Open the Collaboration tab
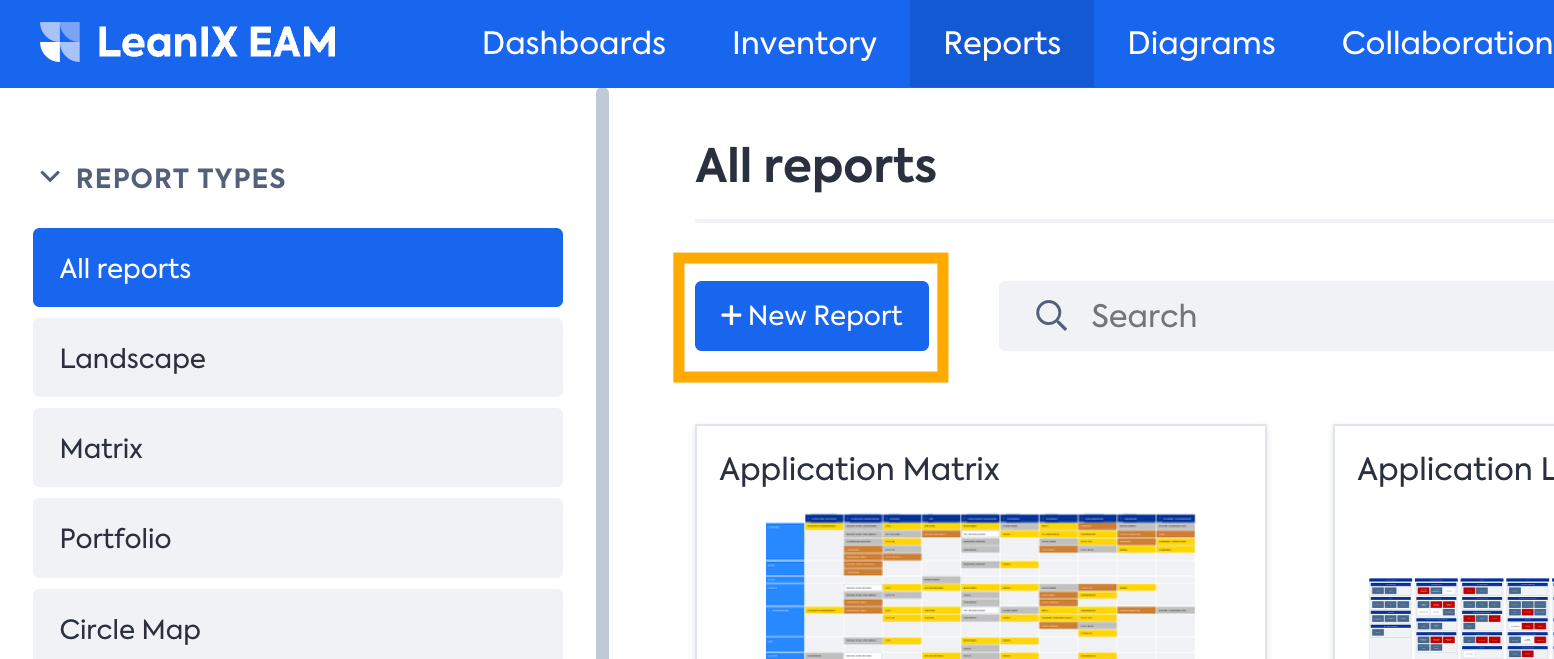The height and width of the screenshot is (659, 1554). pos(1446,43)
